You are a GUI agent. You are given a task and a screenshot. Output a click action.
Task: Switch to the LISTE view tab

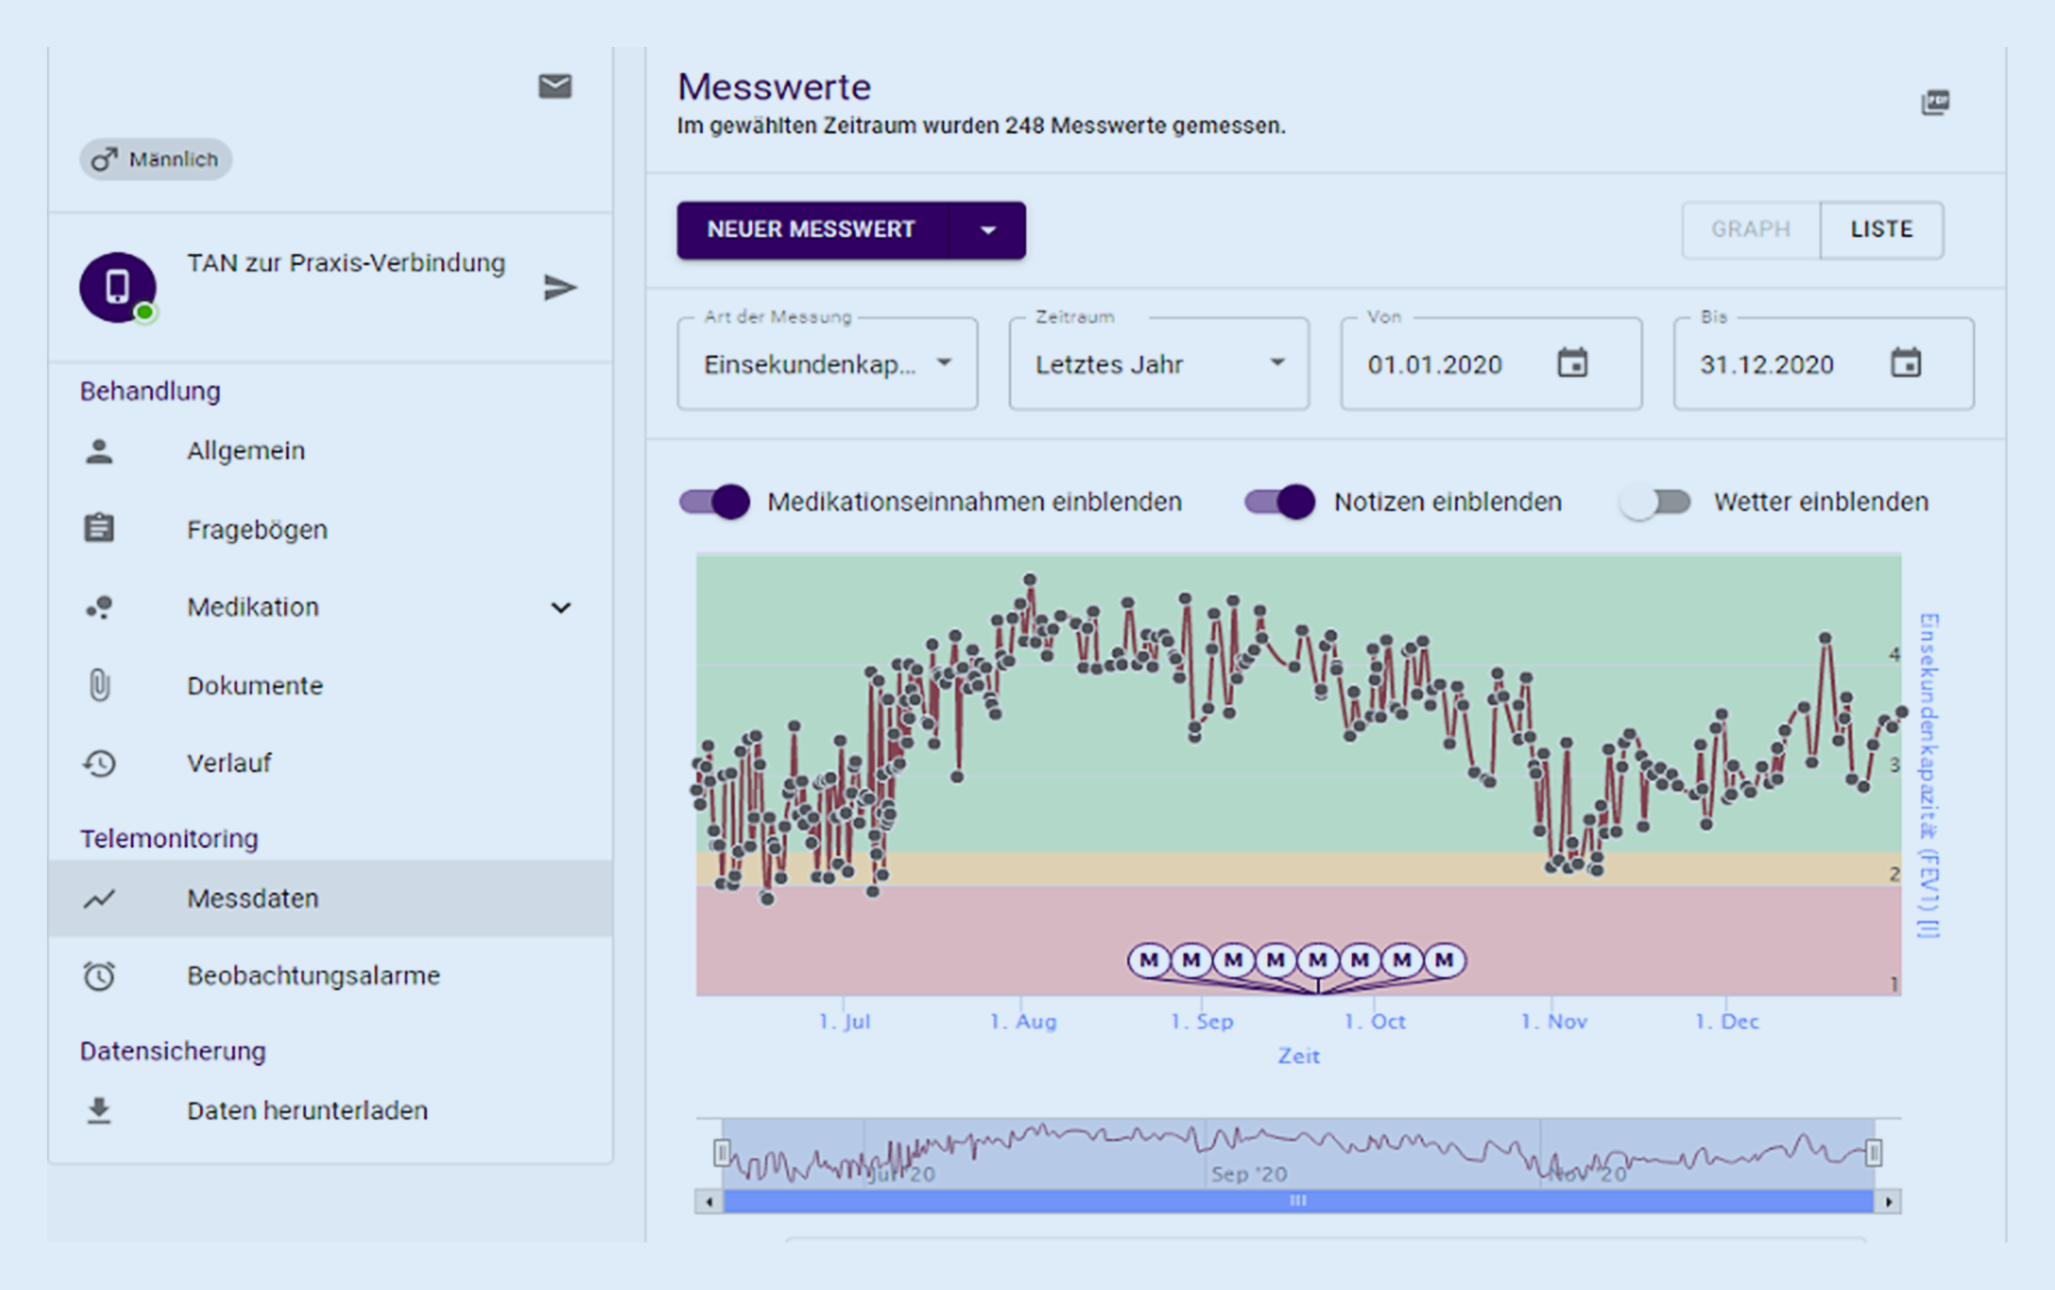(x=1881, y=229)
